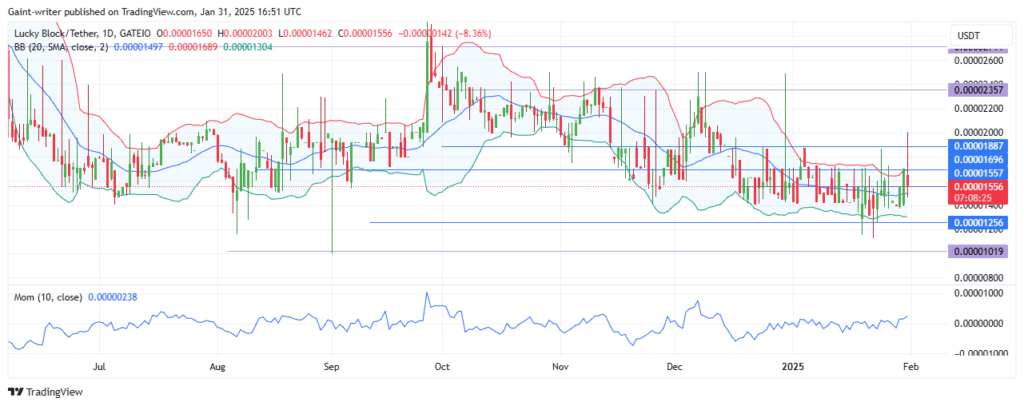Click the Nov label on the time axis

point(559,367)
